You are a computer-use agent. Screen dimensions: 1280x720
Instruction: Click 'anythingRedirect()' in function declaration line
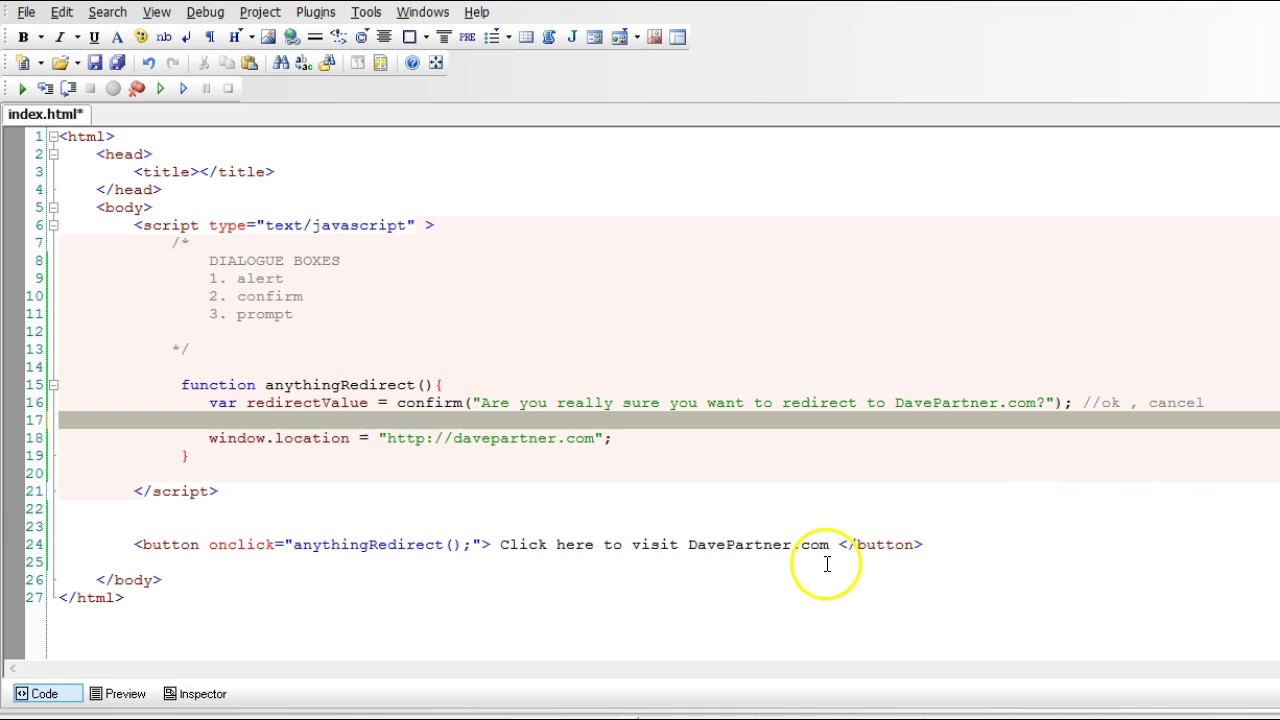coord(348,385)
